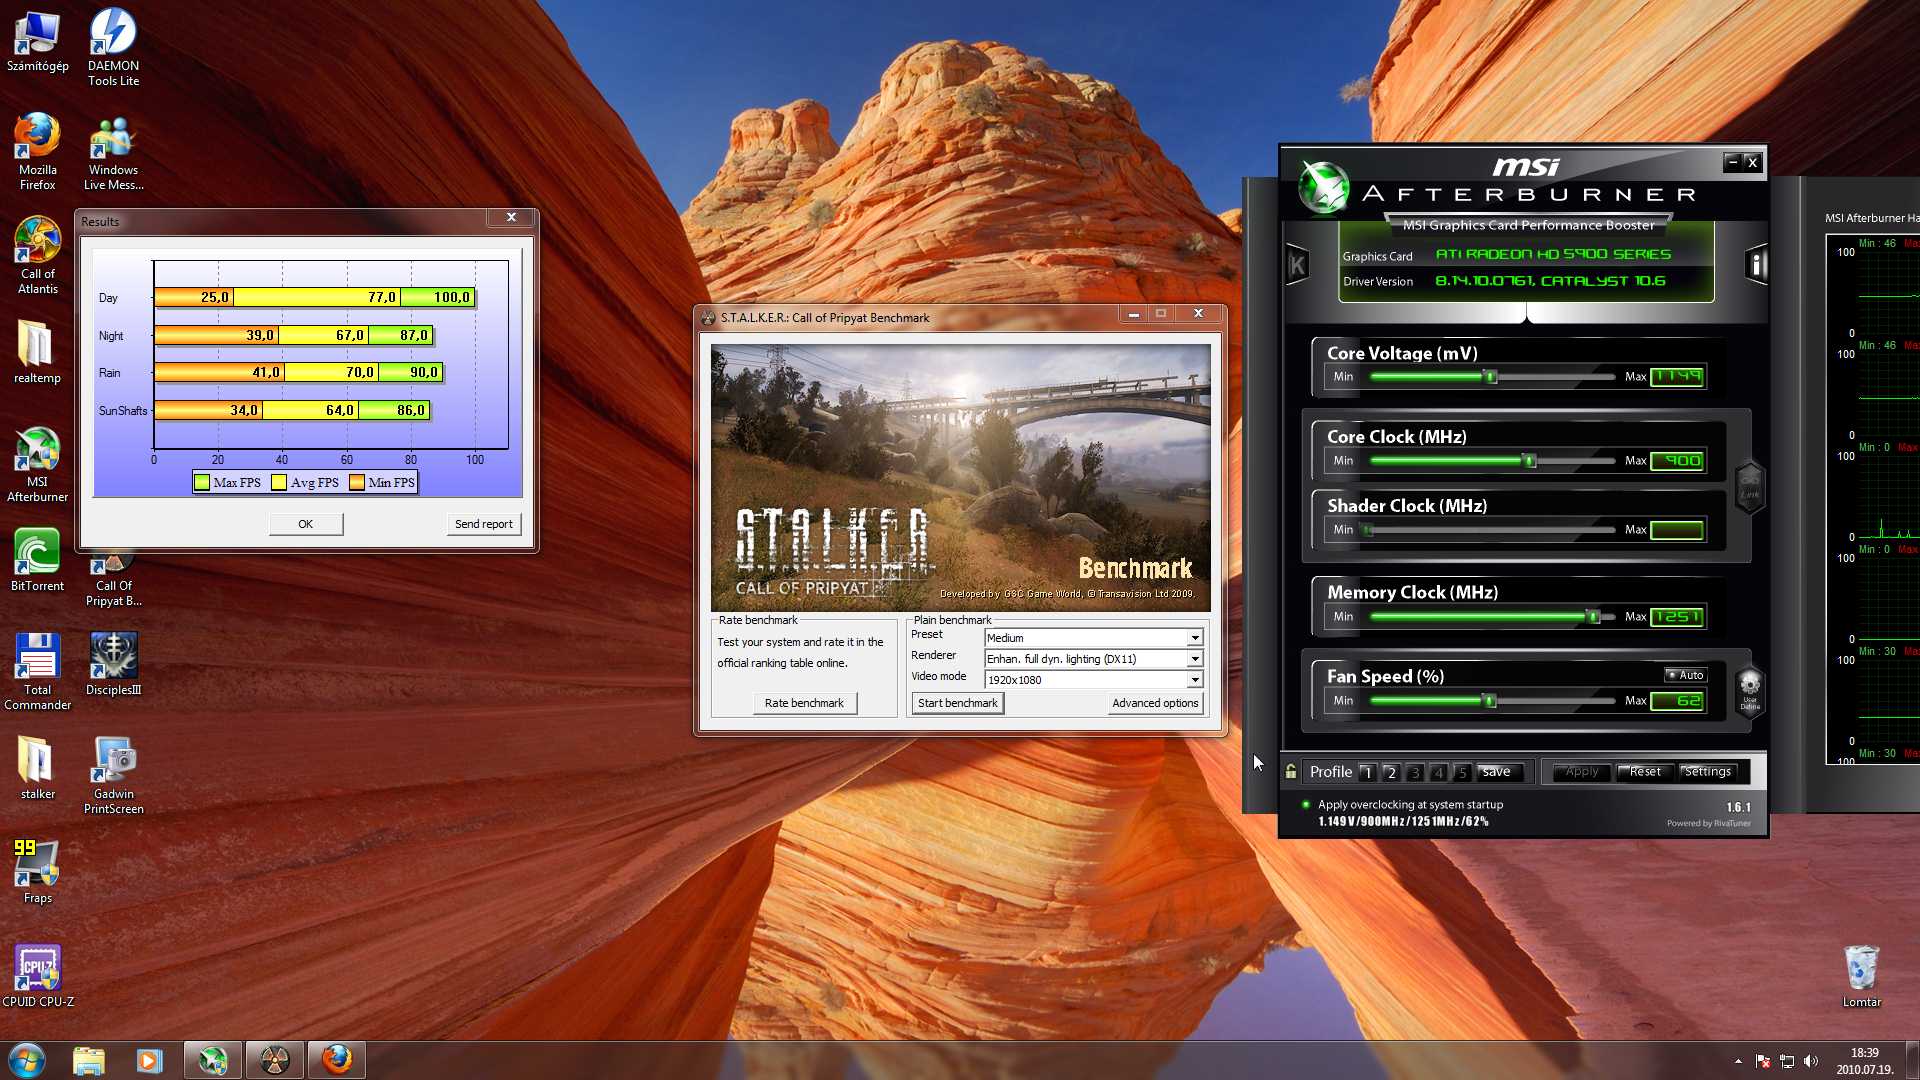Click the Afterburner profile lock icon
Image resolution: width=1920 pixels, height=1080 pixels.
[x=1291, y=772]
